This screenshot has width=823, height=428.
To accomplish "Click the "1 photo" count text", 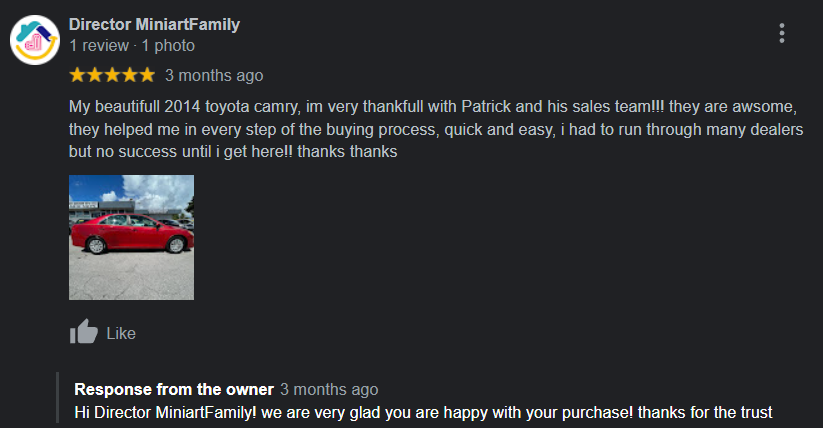I will [x=168, y=46].
